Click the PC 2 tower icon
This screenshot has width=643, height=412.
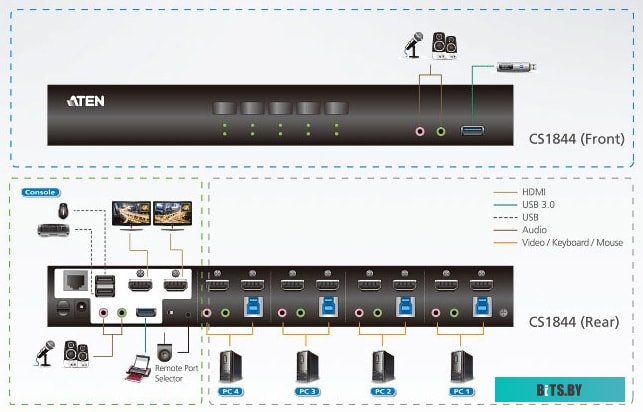tap(383, 366)
